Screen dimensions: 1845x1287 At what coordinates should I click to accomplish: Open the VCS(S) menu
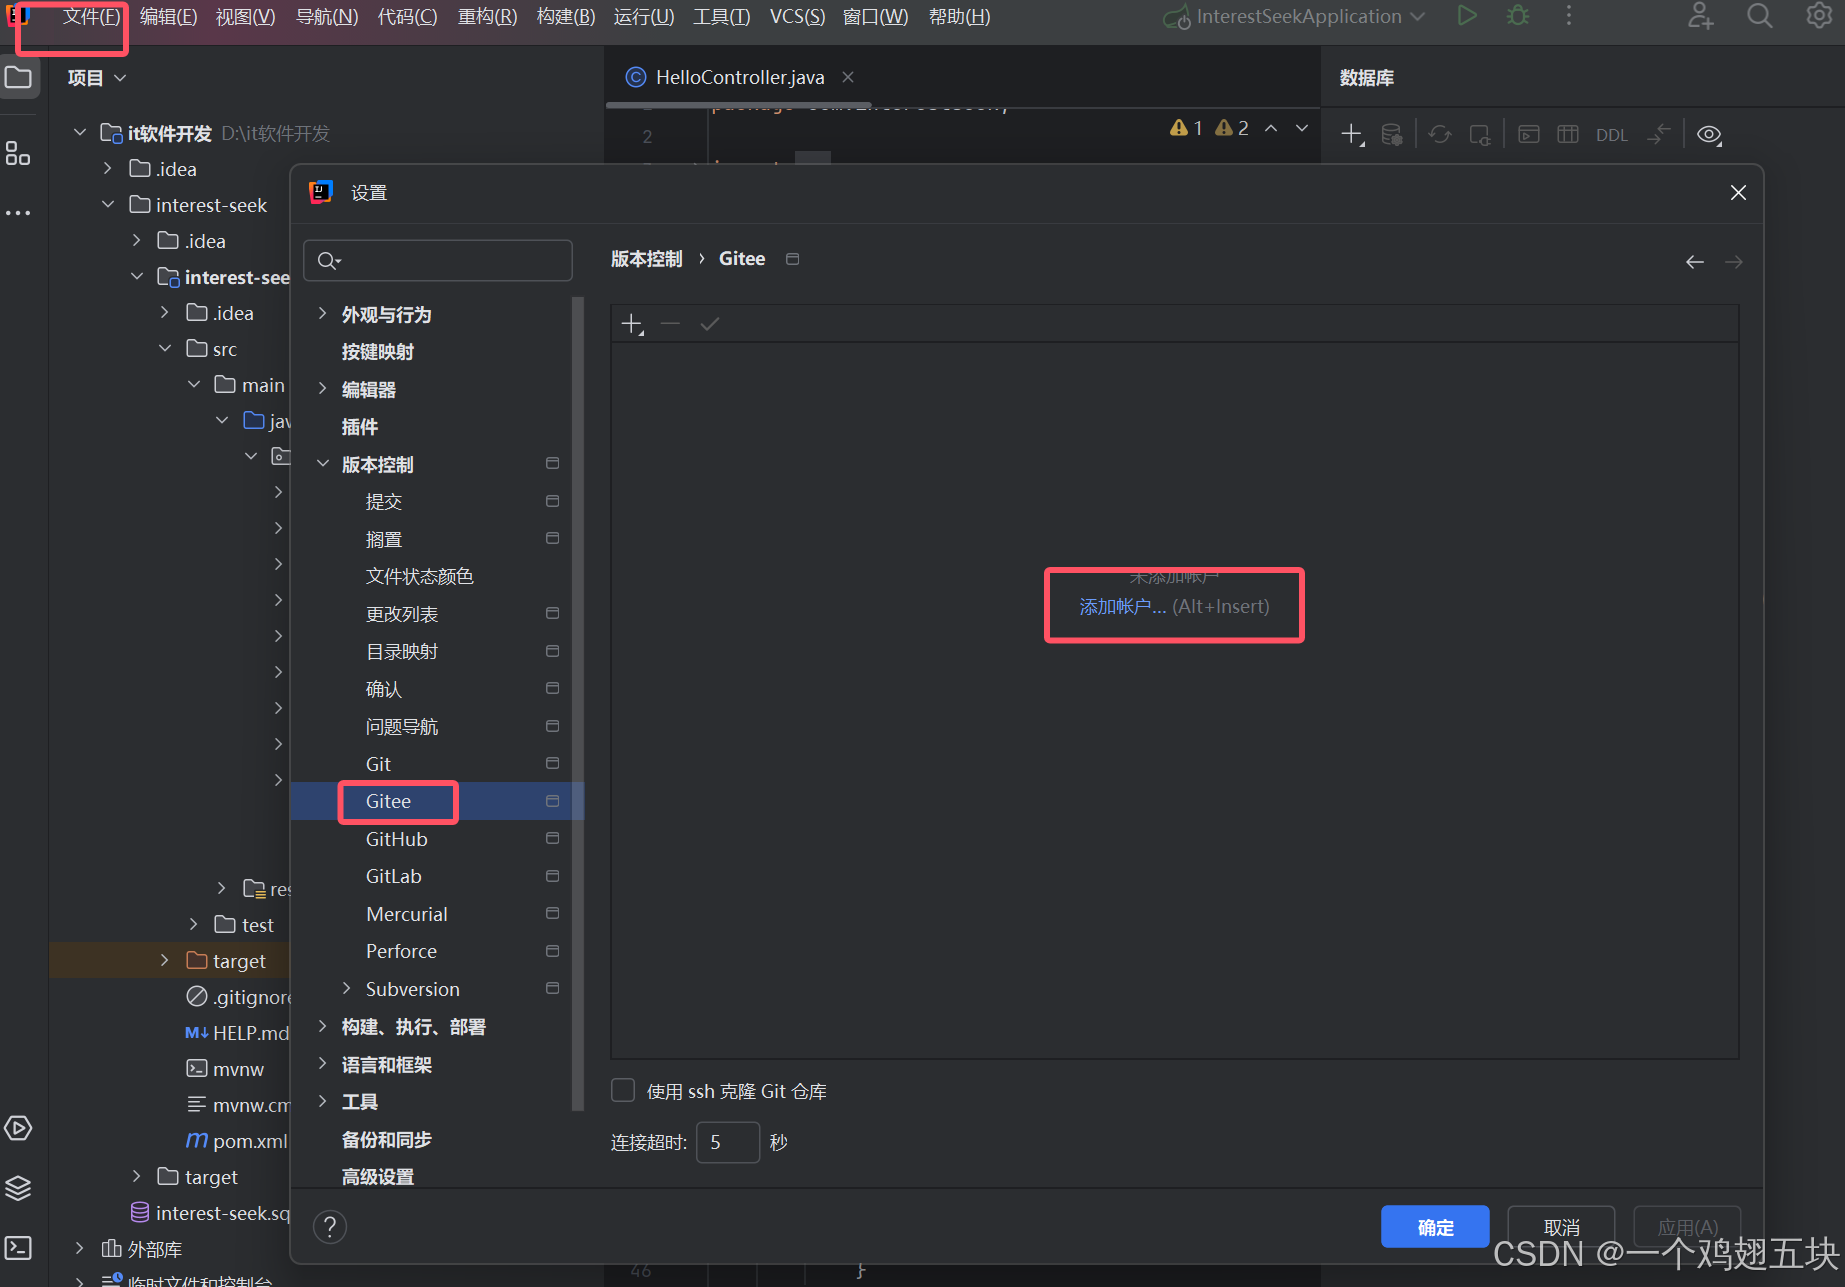[x=797, y=17]
